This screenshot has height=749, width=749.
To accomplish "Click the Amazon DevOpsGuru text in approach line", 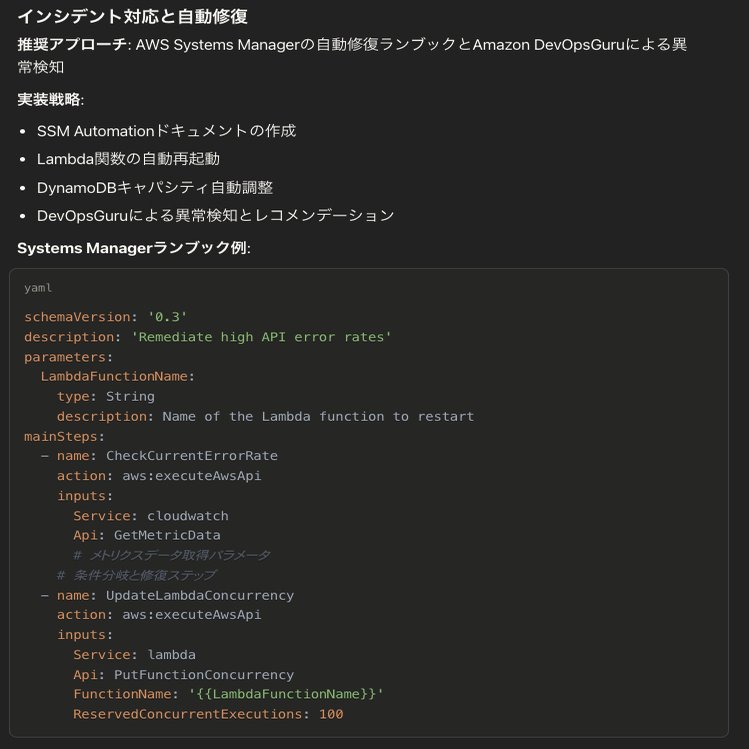I will [x=548, y=44].
